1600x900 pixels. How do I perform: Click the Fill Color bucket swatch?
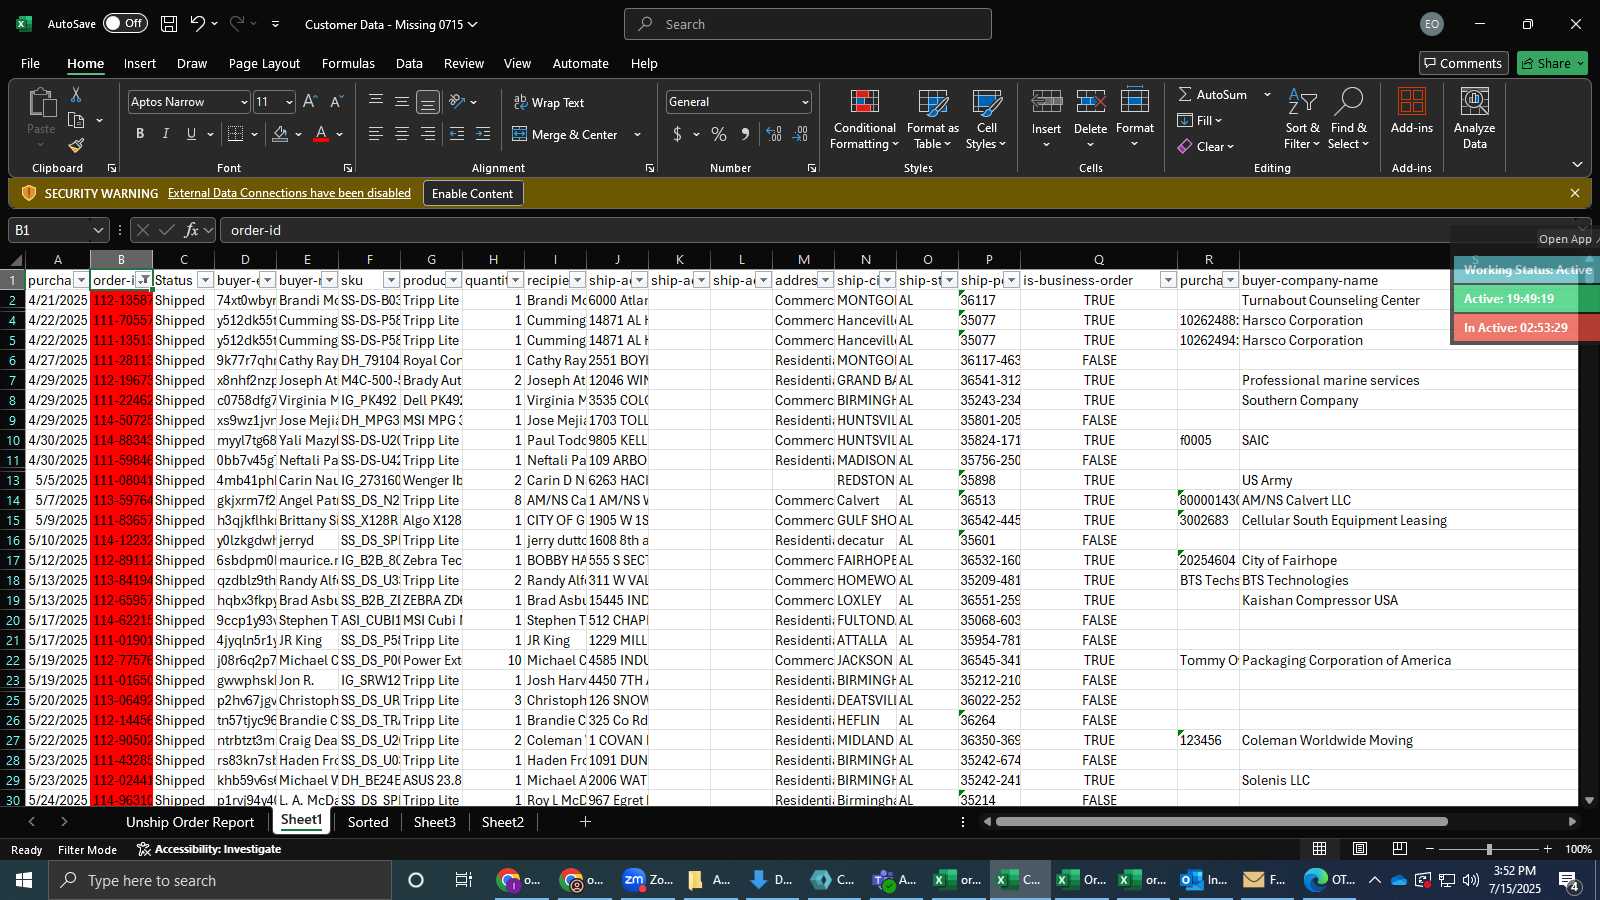tap(280, 134)
